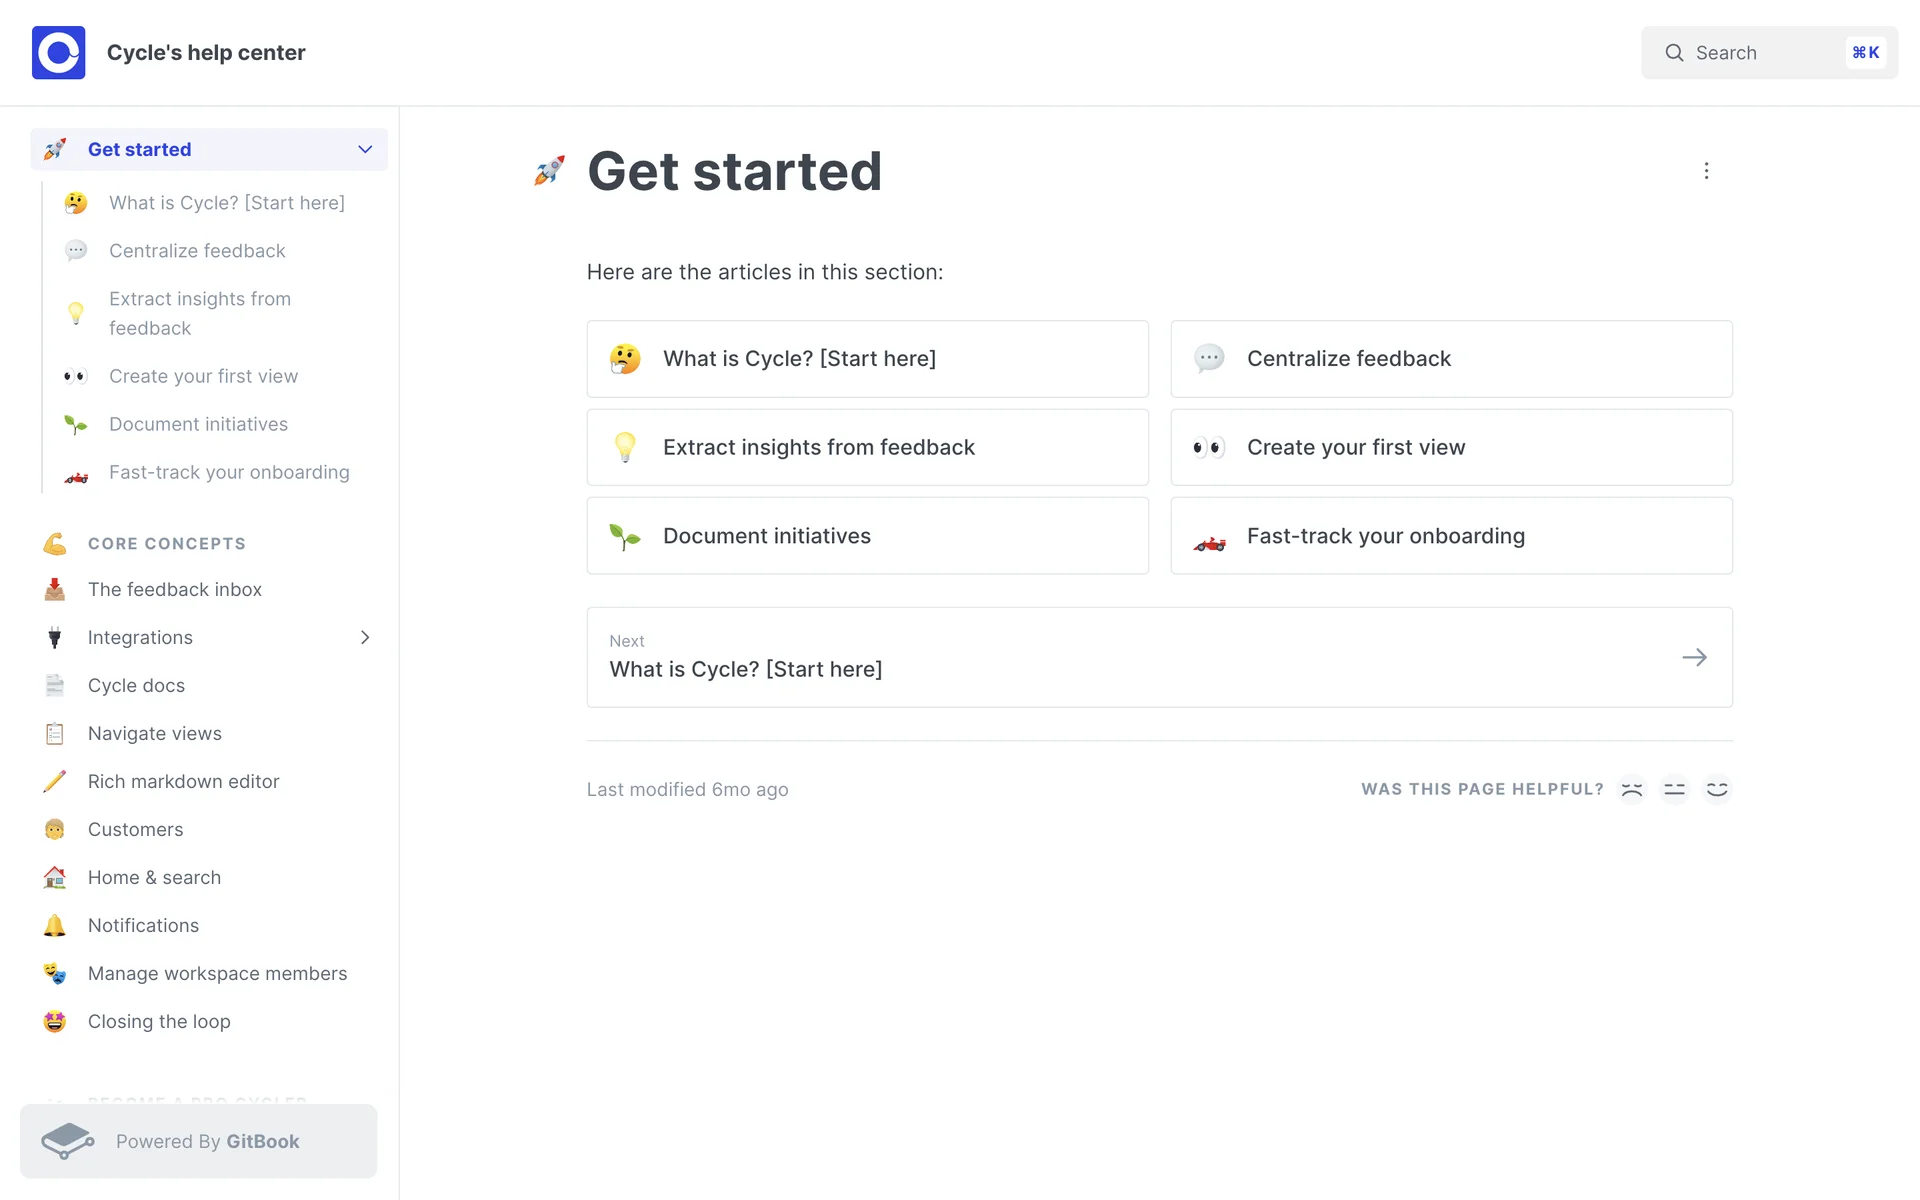Open the Document initiatives card

(867, 536)
